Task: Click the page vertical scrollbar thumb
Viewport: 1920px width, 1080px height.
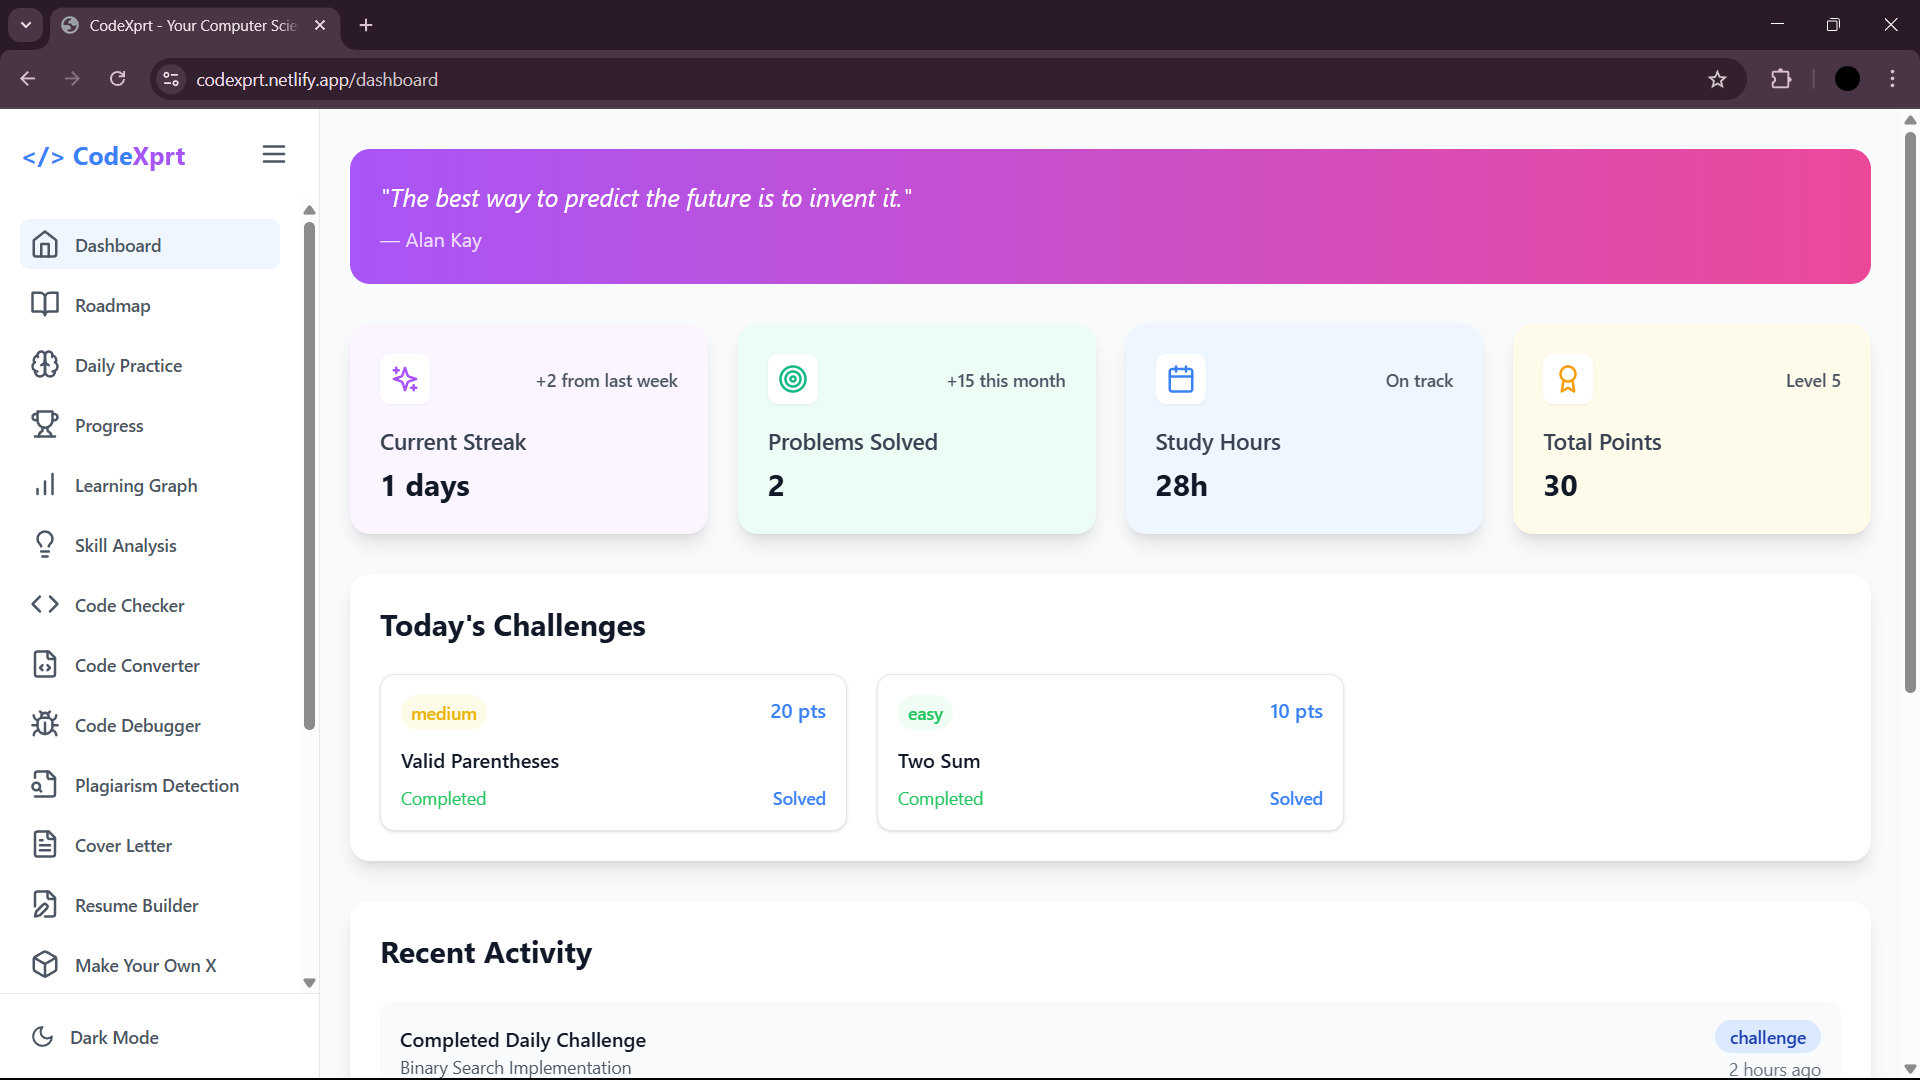Action: click(1910, 410)
